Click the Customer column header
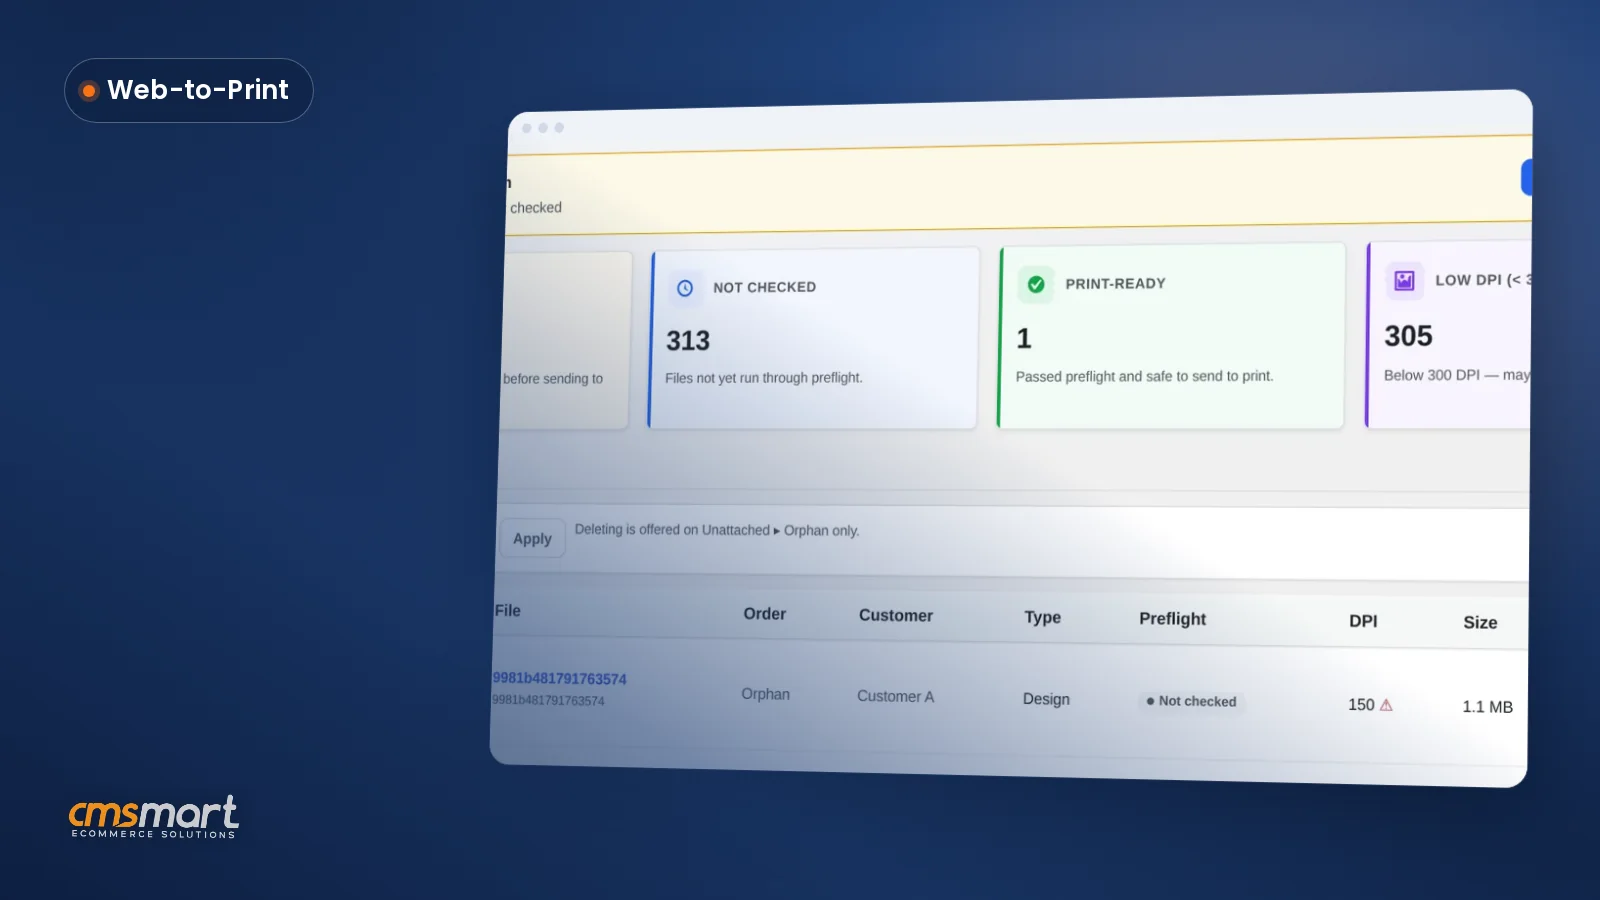The width and height of the screenshot is (1600, 900). (896, 616)
